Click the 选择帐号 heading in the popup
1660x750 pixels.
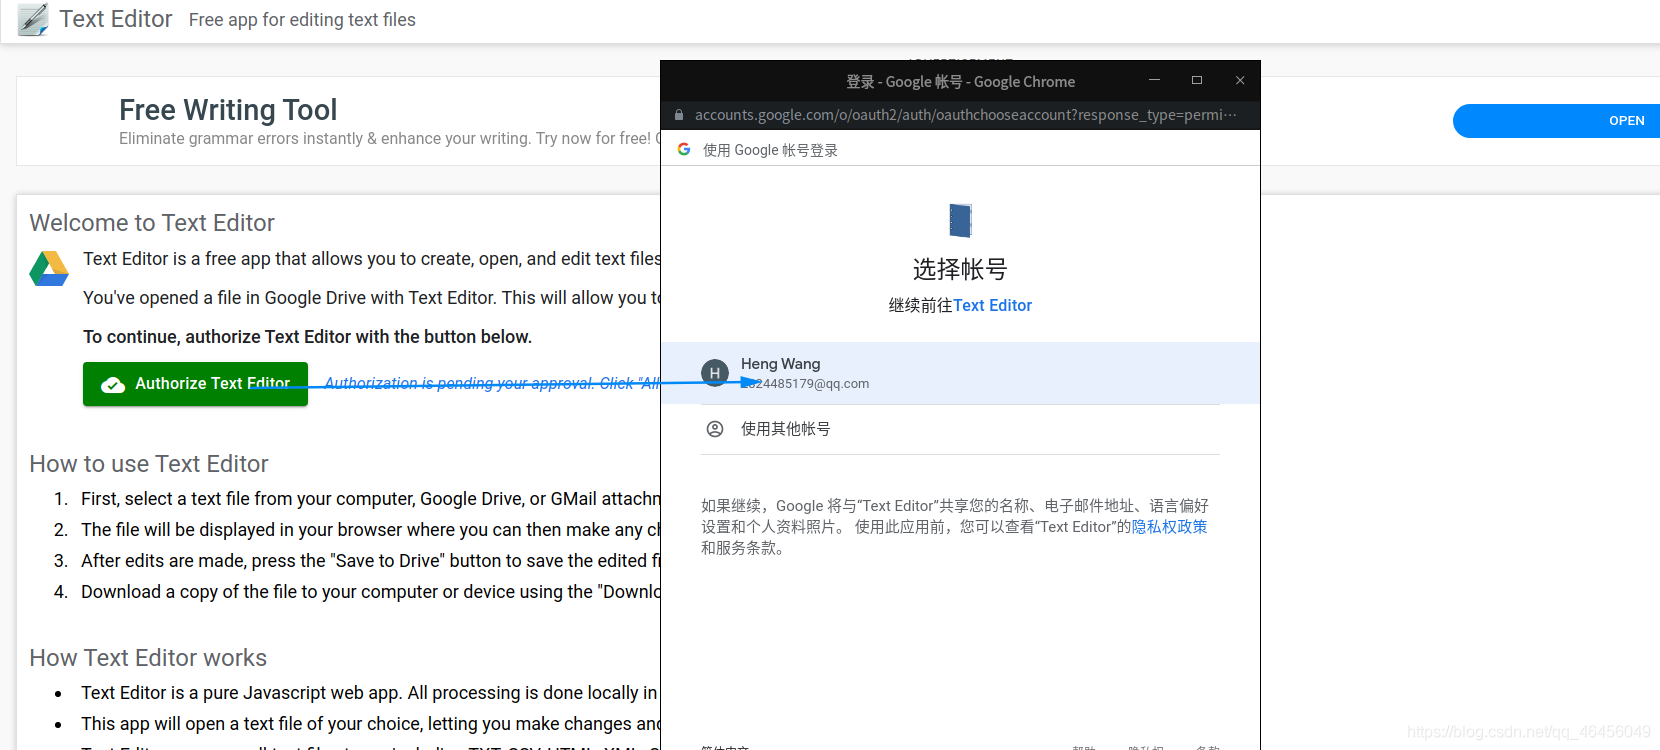(960, 269)
